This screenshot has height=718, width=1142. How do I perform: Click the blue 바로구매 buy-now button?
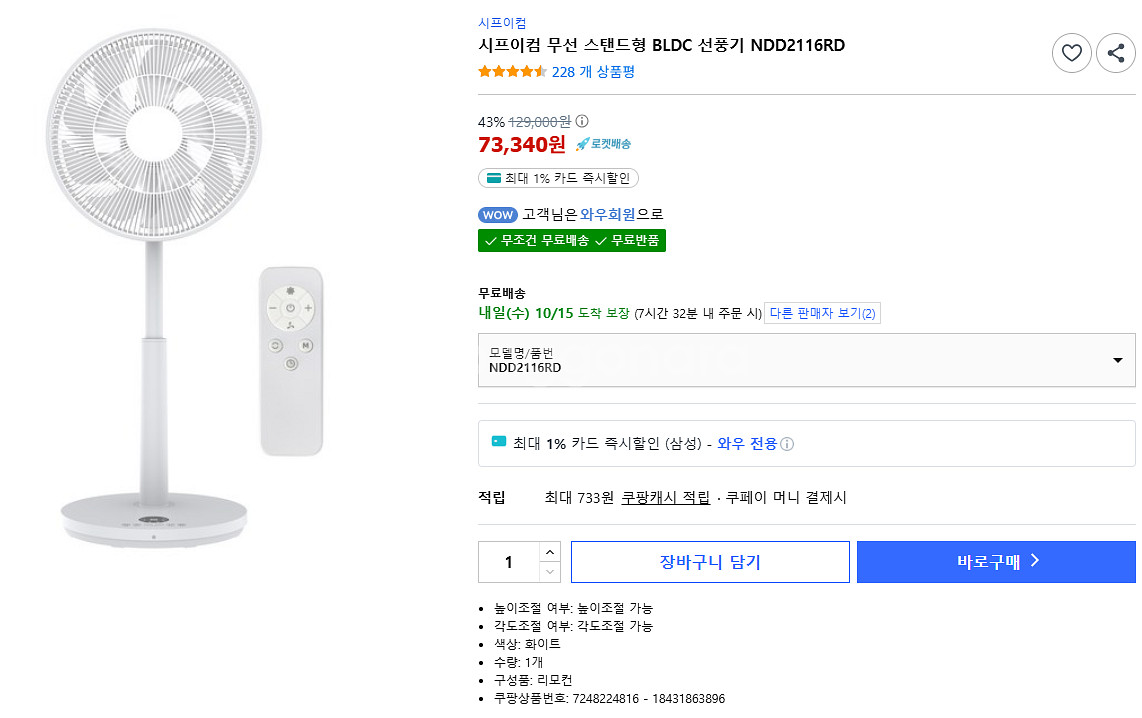pos(995,562)
